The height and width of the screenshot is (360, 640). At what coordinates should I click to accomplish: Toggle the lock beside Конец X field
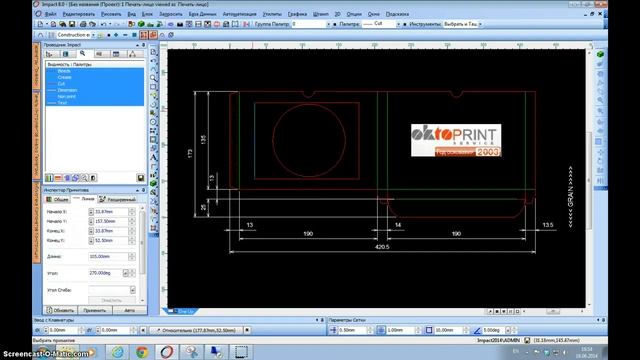point(91,231)
